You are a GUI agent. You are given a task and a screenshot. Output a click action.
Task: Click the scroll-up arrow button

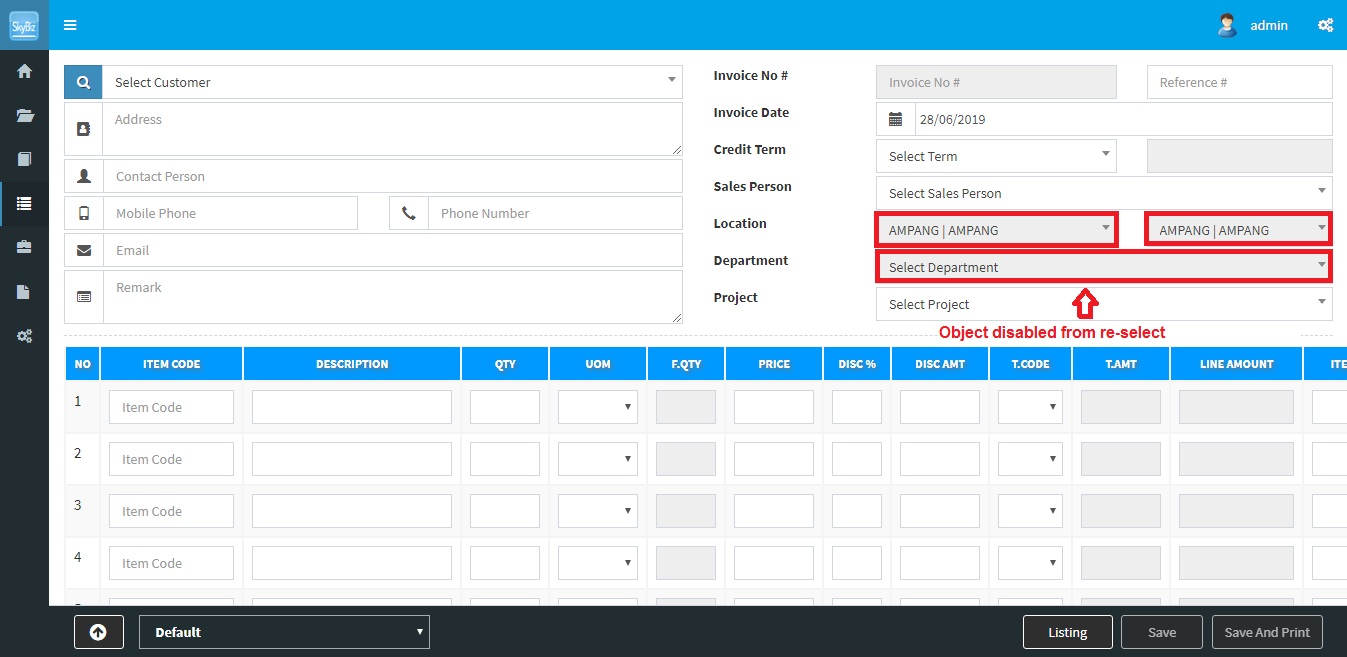98,632
